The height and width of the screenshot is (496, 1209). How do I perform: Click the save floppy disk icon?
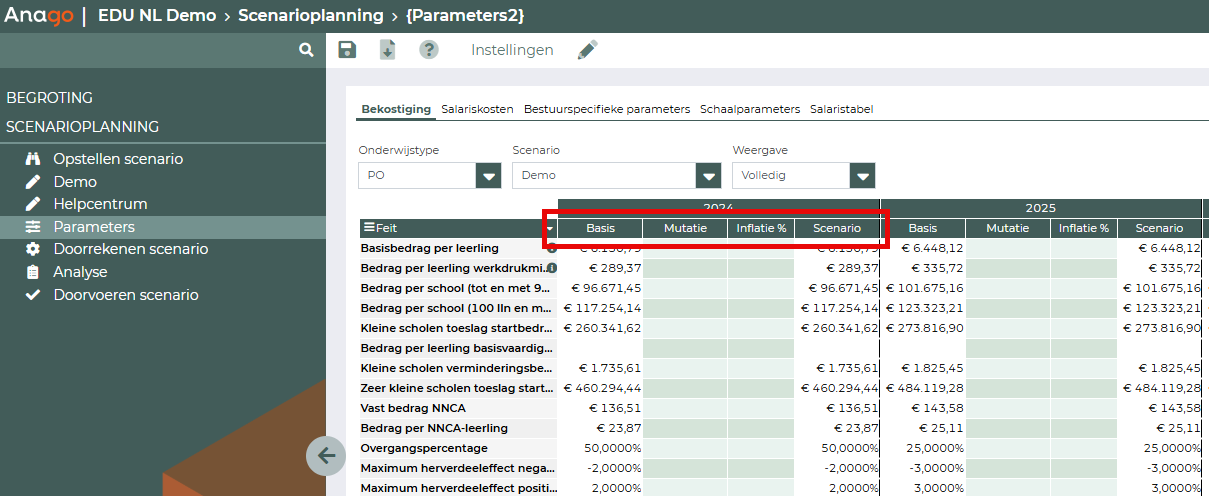[x=347, y=50]
